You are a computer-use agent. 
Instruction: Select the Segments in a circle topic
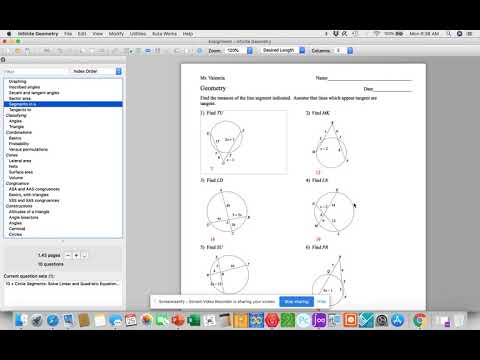pos(63,104)
